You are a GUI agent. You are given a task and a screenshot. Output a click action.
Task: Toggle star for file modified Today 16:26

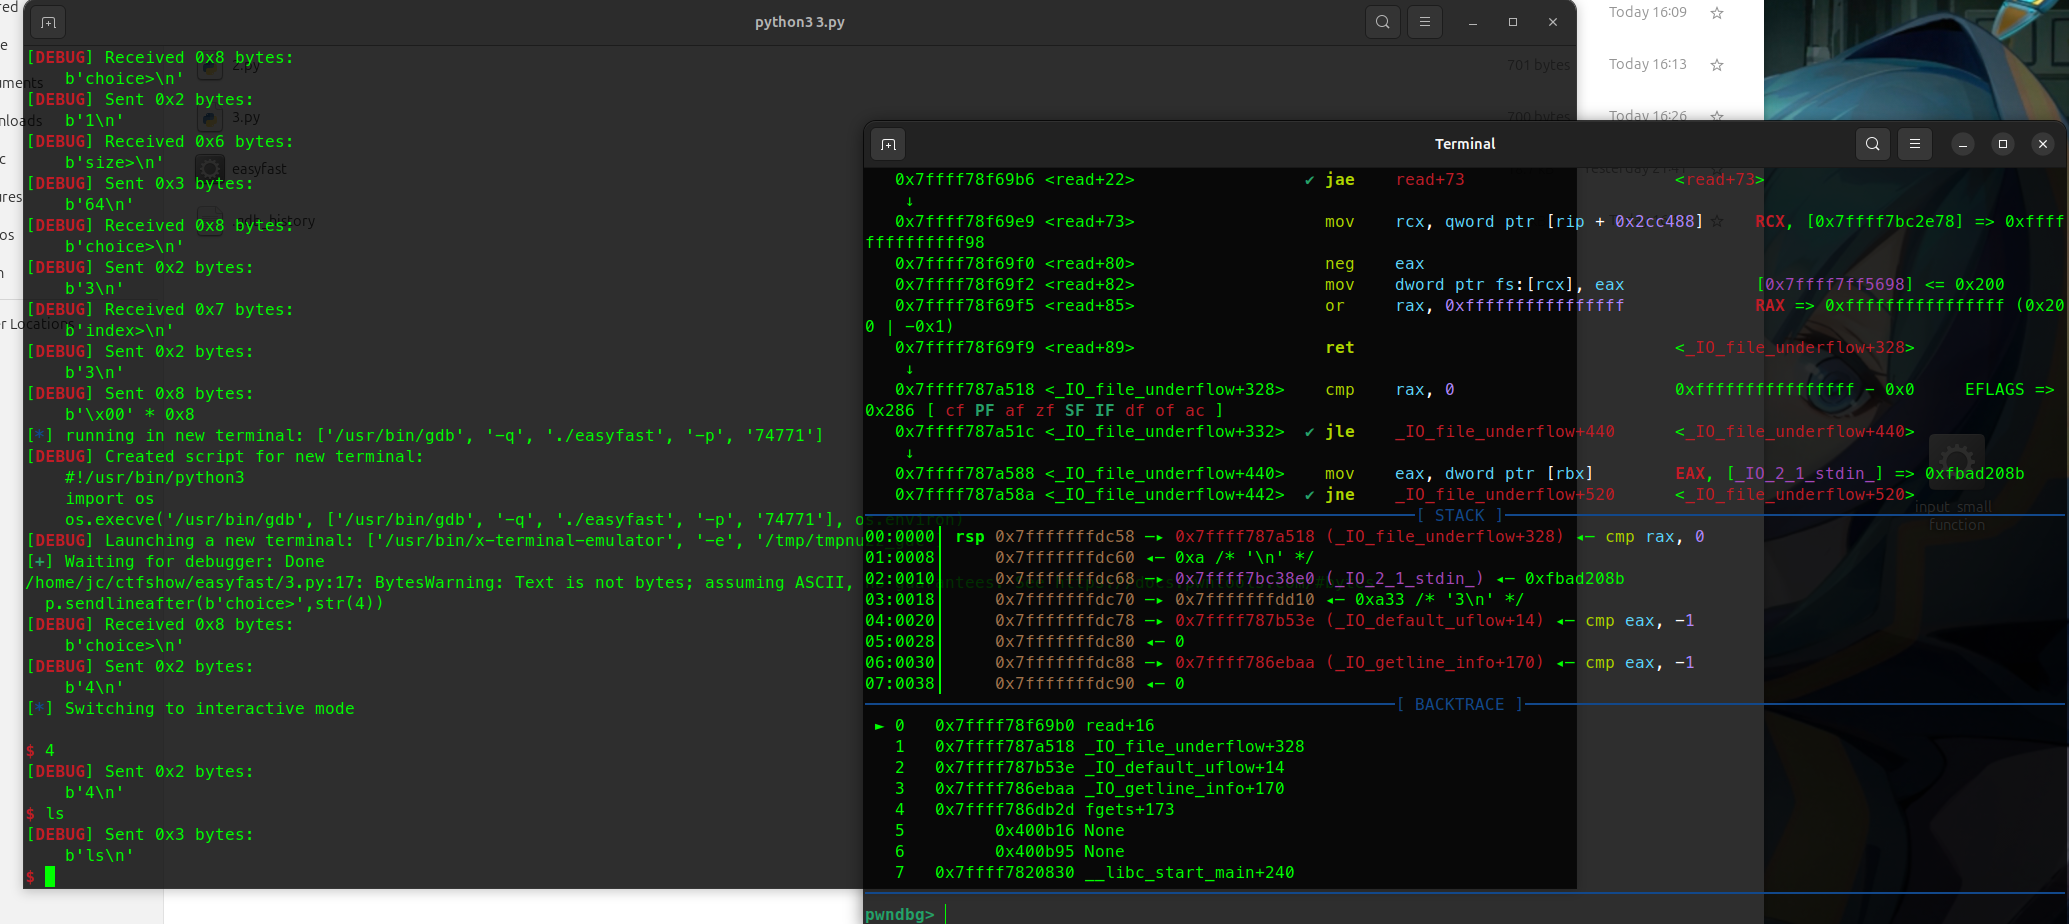tap(1716, 115)
